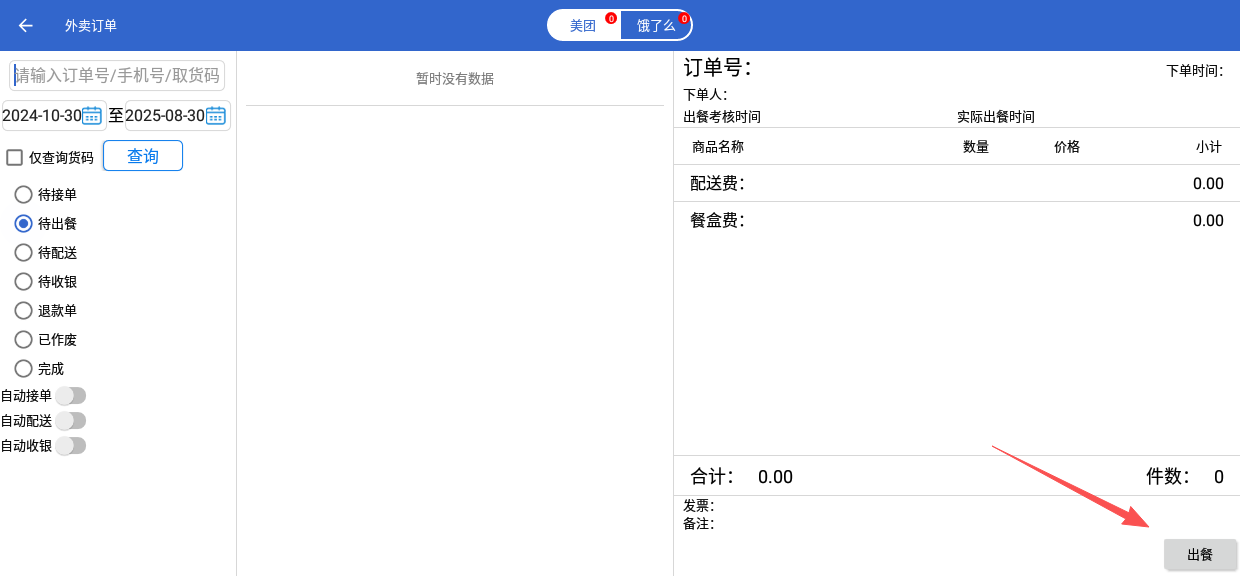Select the 待配送 radio option
Image resolution: width=1240 pixels, height=576 pixels.
click(x=23, y=253)
